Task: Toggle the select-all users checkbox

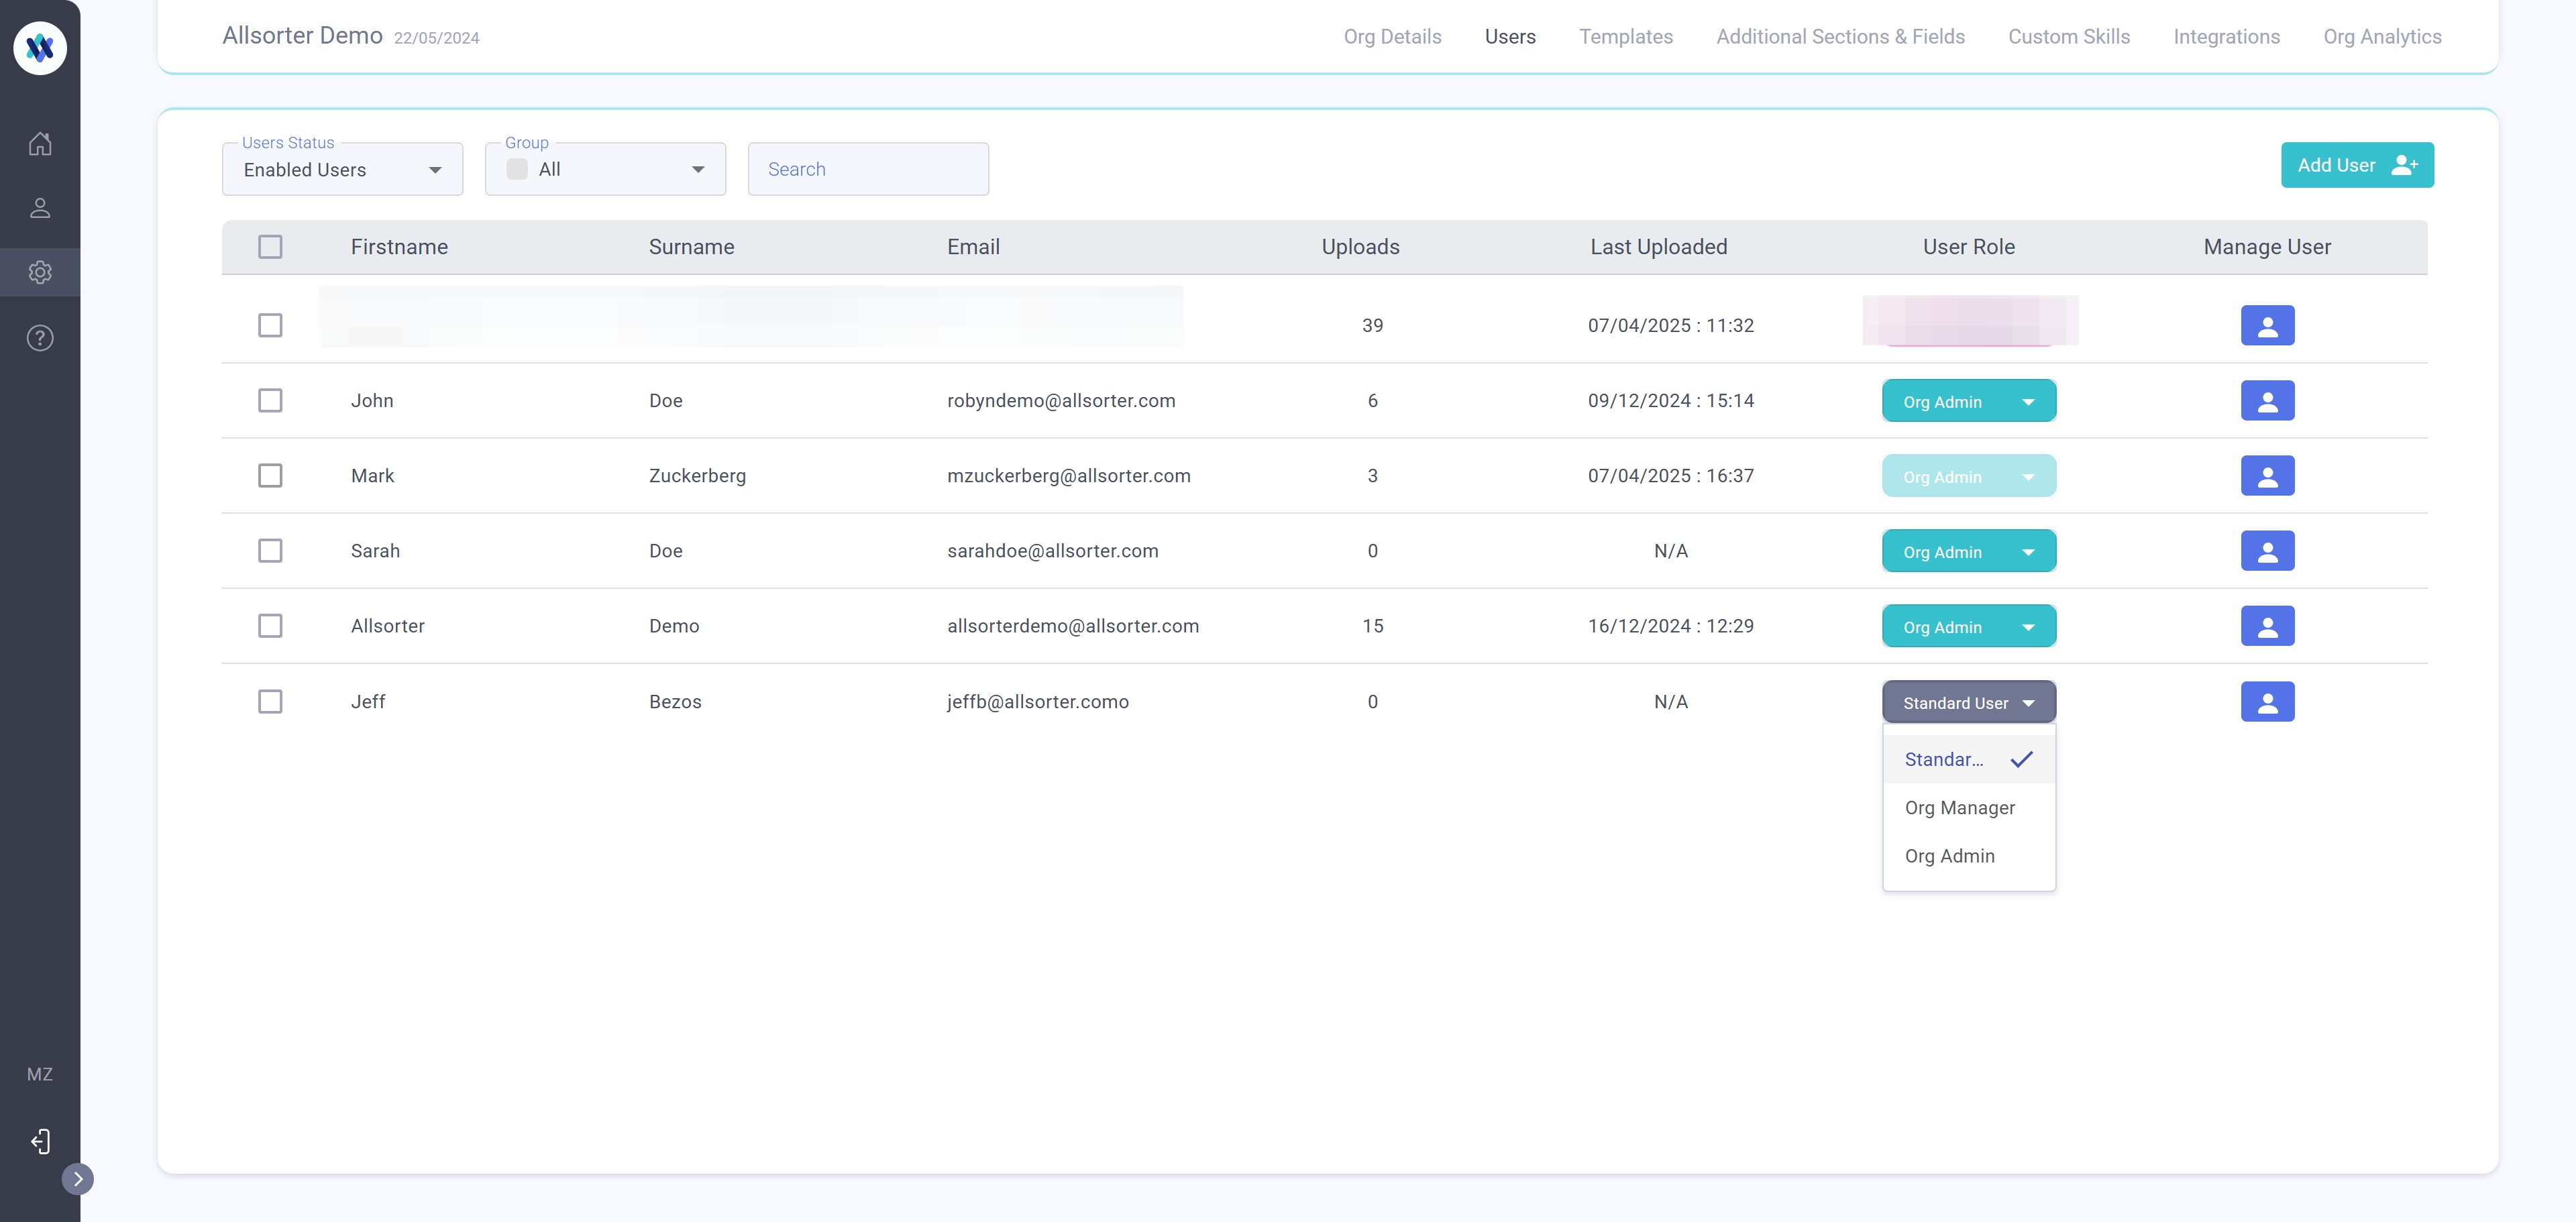Action: coord(270,247)
